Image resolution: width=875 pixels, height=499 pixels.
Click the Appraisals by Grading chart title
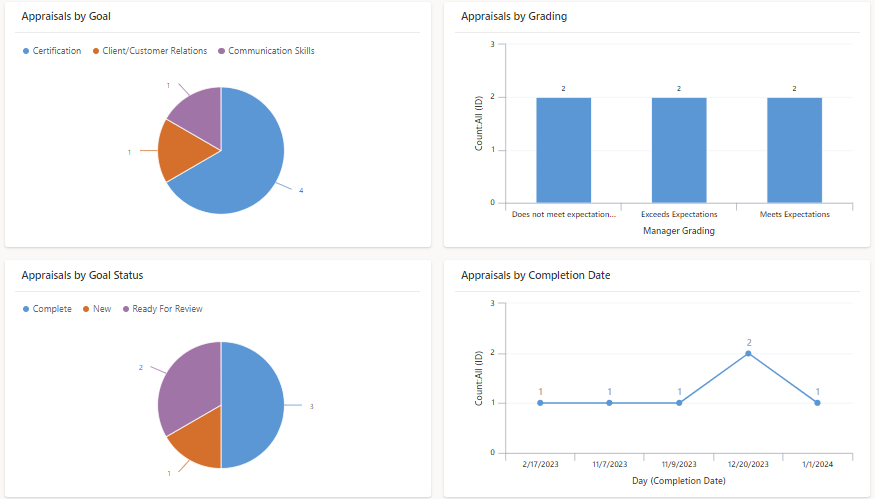pyautogui.click(x=514, y=17)
